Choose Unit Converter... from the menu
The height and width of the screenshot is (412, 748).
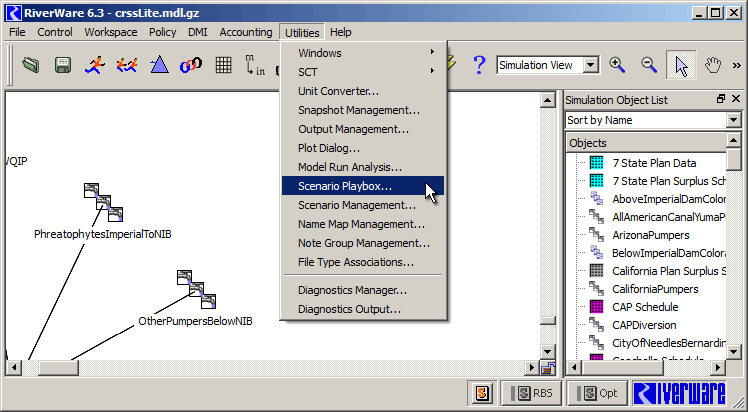363,91
